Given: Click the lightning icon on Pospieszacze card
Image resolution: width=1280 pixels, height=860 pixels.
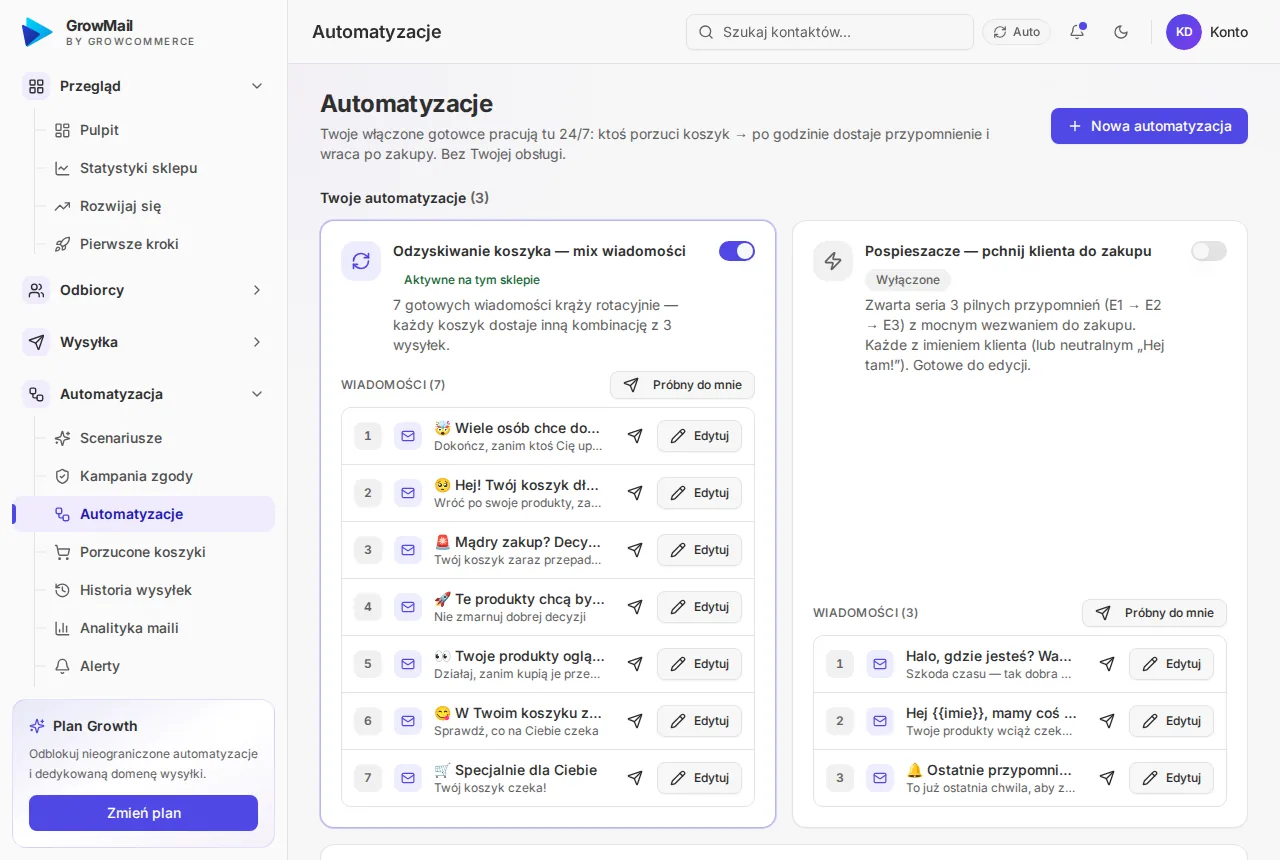Looking at the screenshot, I should (x=833, y=261).
